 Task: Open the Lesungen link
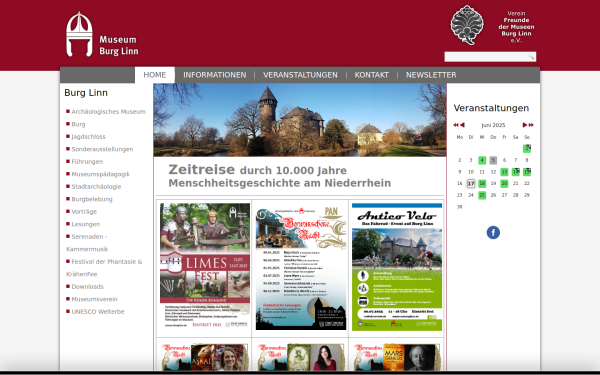click(85, 224)
